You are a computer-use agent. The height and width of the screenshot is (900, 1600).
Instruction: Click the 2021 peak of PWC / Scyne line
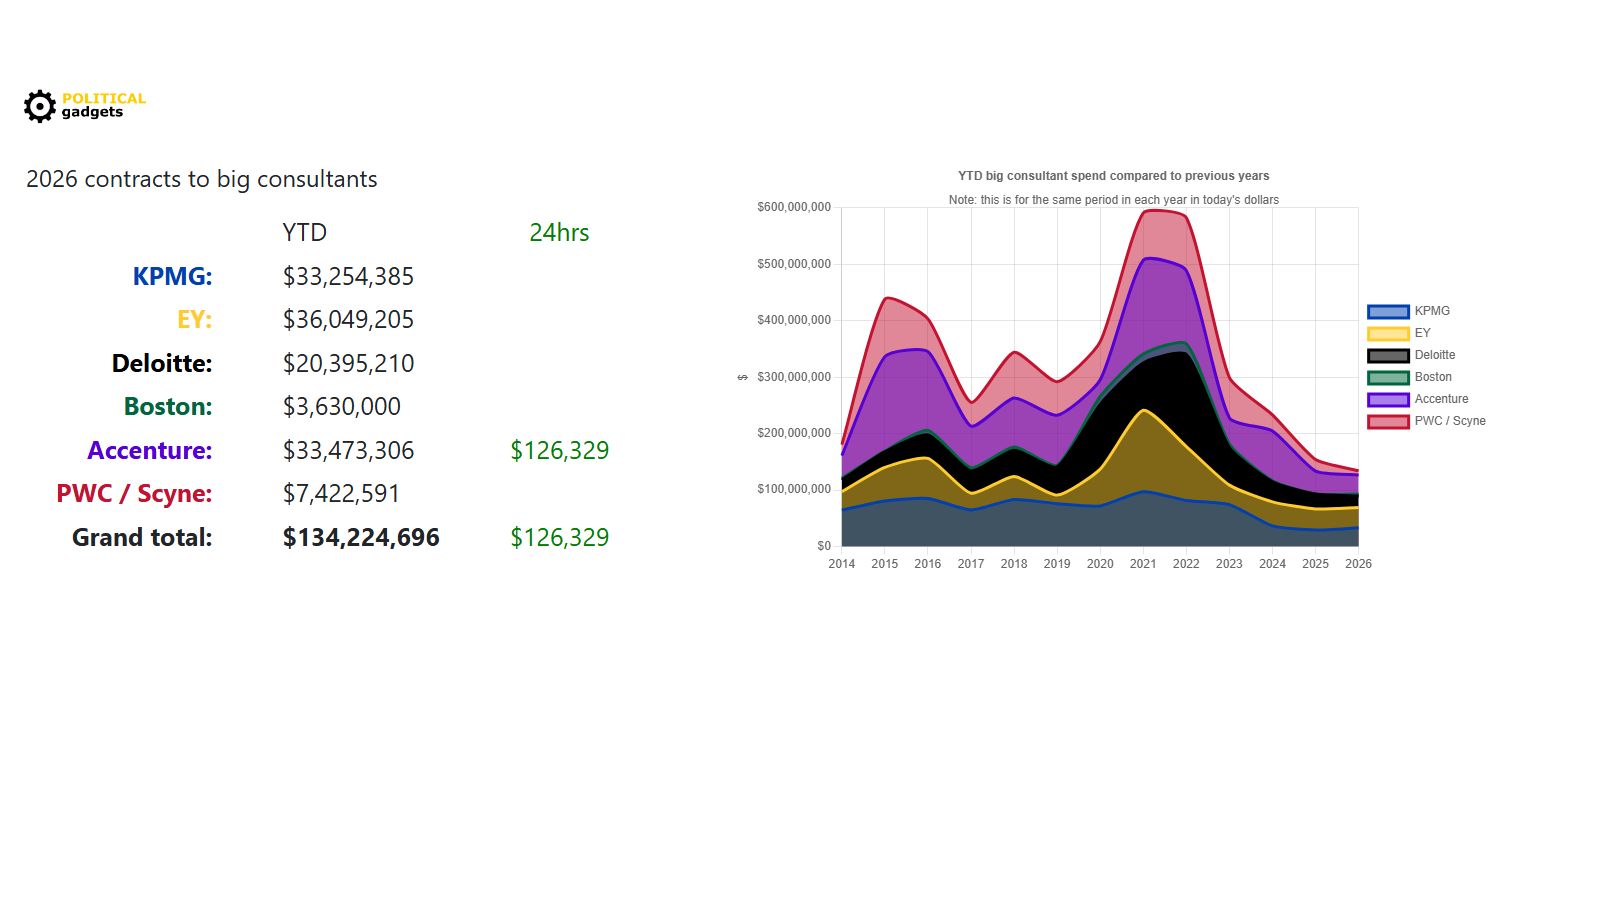[x=1146, y=210]
